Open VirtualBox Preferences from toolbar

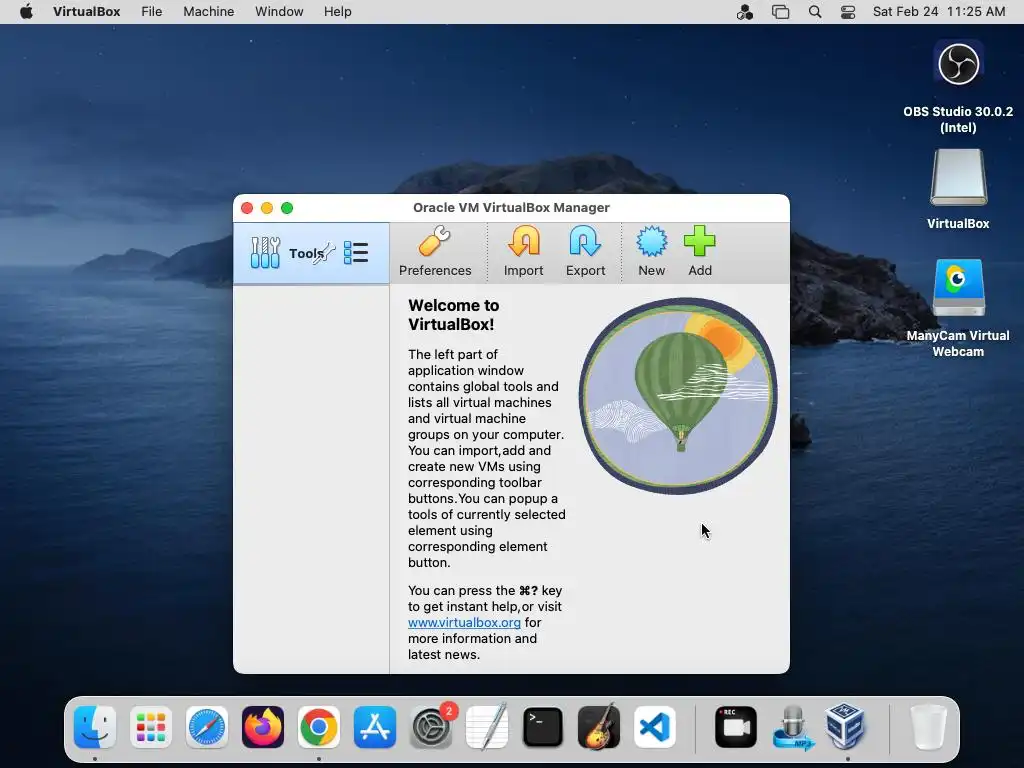click(x=435, y=251)
